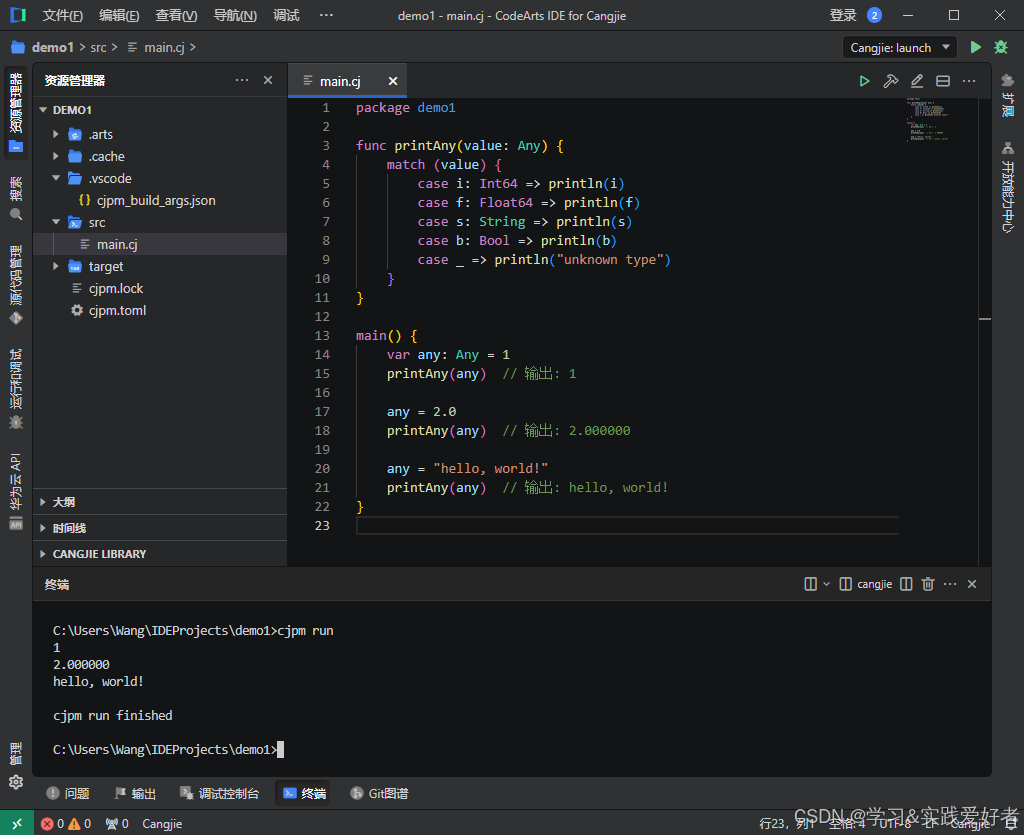Click the remote connection icon in the status bar
Viewport: 1024px width, 835px height.
(16, 823)
